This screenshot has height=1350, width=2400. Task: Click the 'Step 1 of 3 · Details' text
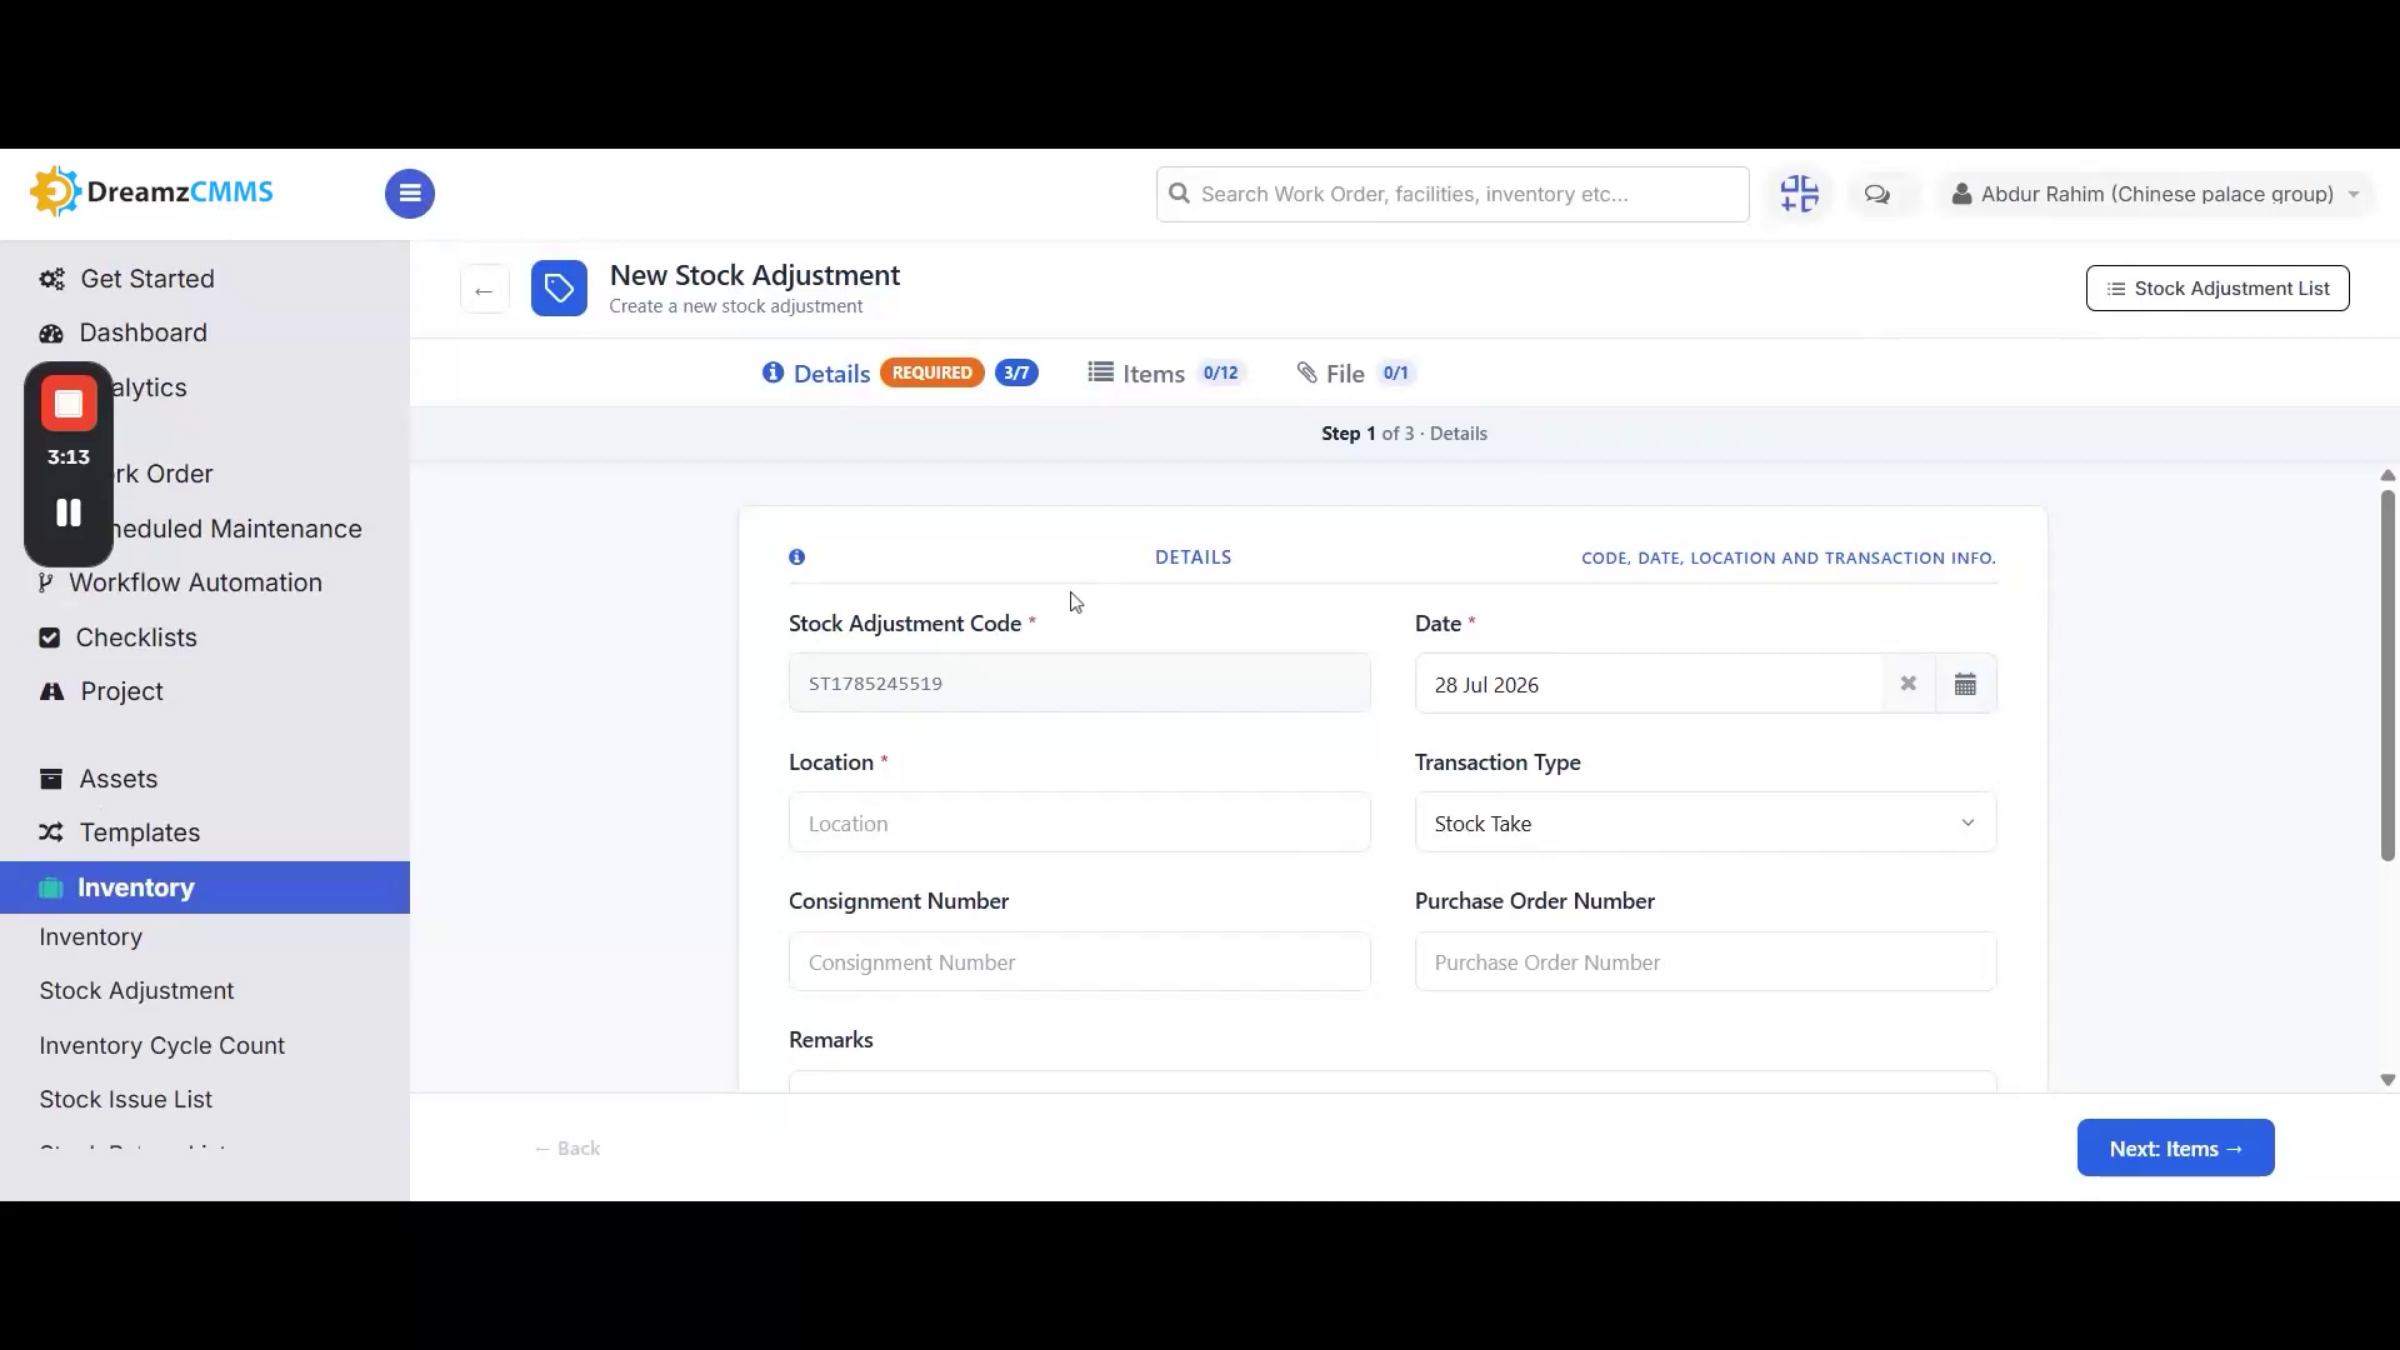(x=1404, y=434)
